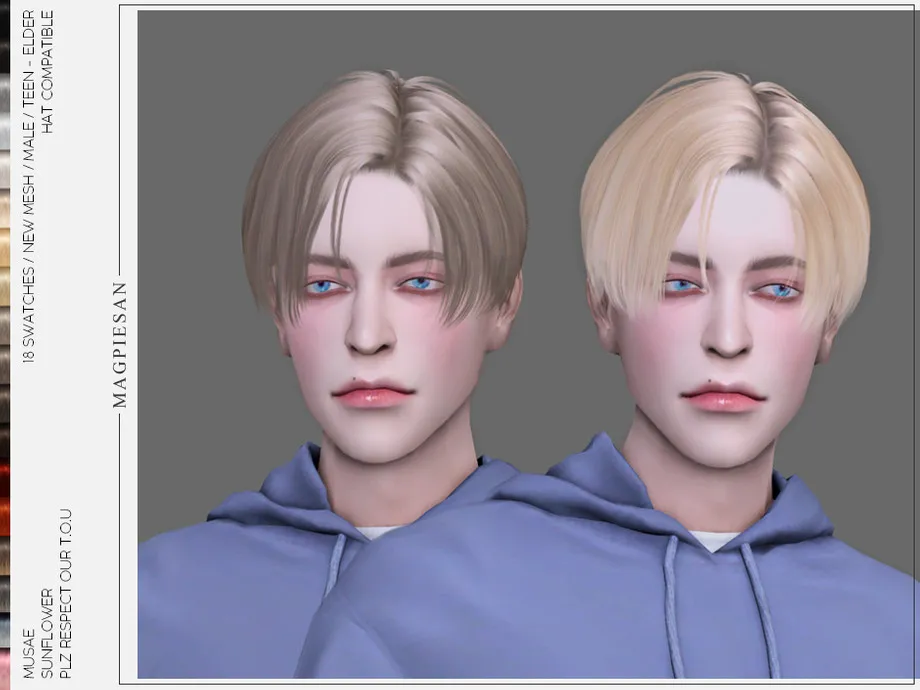Click the right model's face
This screenshot has height=690, width=920.
click(x=722, y=330)
